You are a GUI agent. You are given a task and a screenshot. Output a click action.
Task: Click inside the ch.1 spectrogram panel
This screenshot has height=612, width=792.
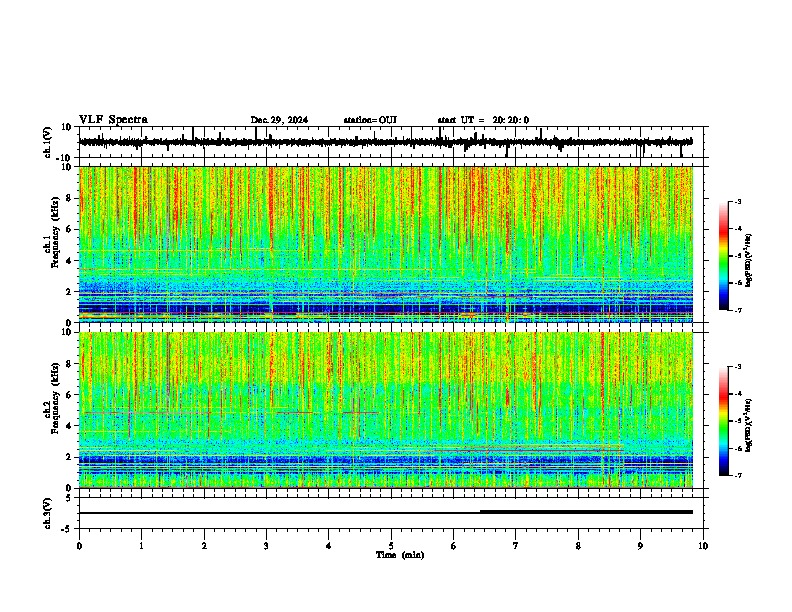386,244
